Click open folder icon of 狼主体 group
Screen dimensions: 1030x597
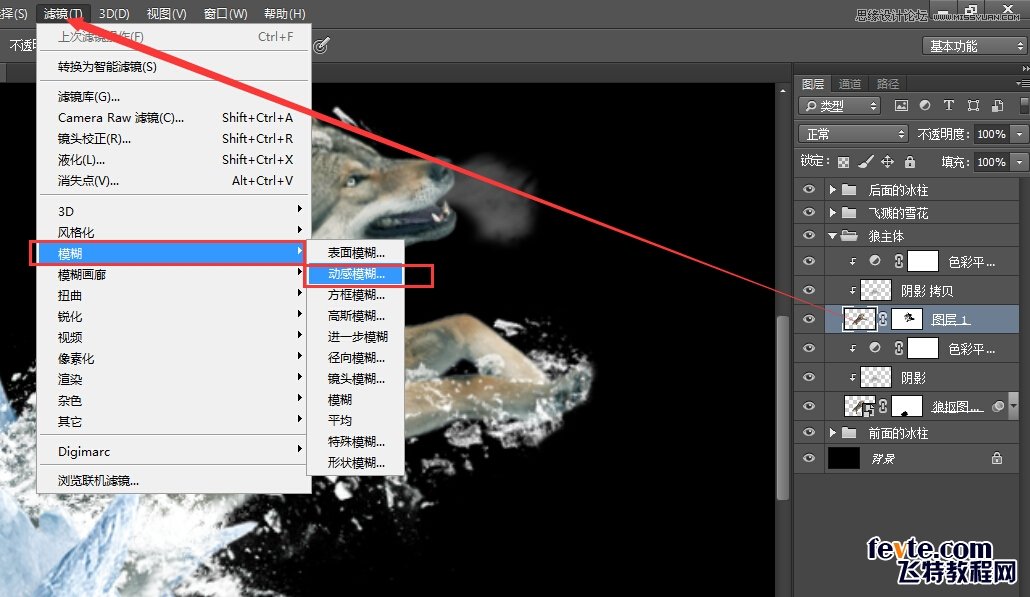pyautogui.click(x=849, y=235)
